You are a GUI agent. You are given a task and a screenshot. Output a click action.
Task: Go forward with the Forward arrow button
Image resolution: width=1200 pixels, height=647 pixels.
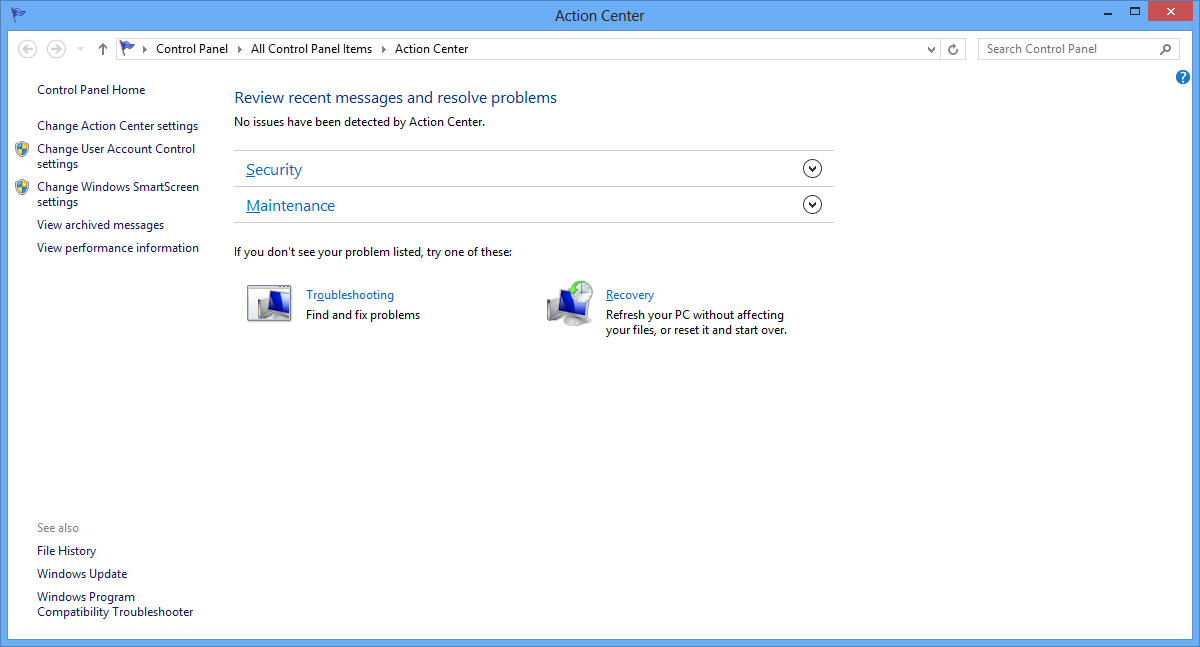pos(56,49)
